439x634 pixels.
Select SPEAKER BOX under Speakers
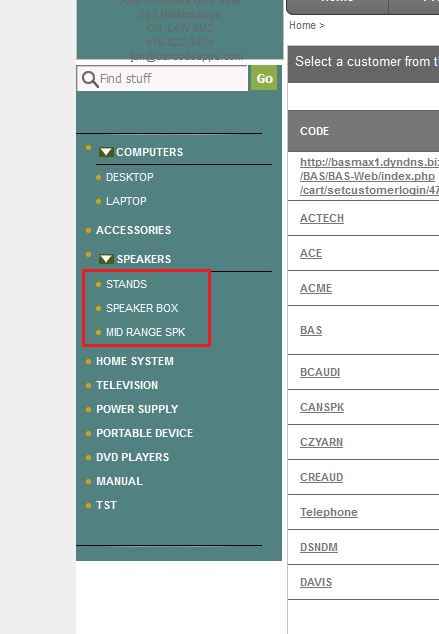coord(142,308)
